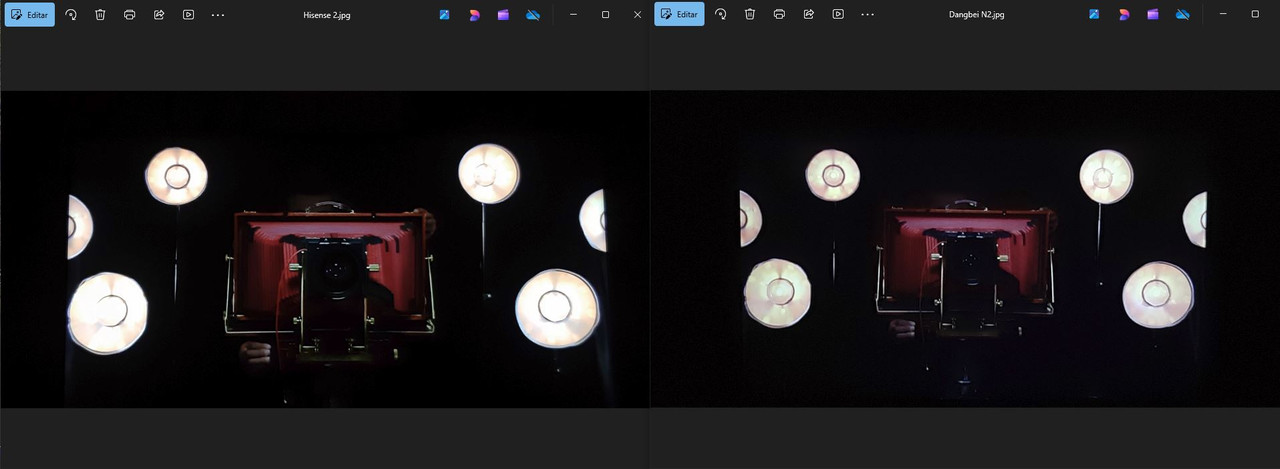1280x469 pixels.
Task: Rotate the image in the Hisense 2.jpg window
Action: coord(71,15)
